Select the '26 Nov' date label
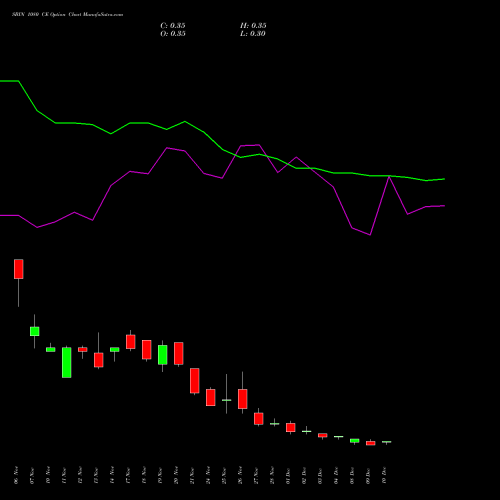 pyautogui.click(x=240, y=475)
